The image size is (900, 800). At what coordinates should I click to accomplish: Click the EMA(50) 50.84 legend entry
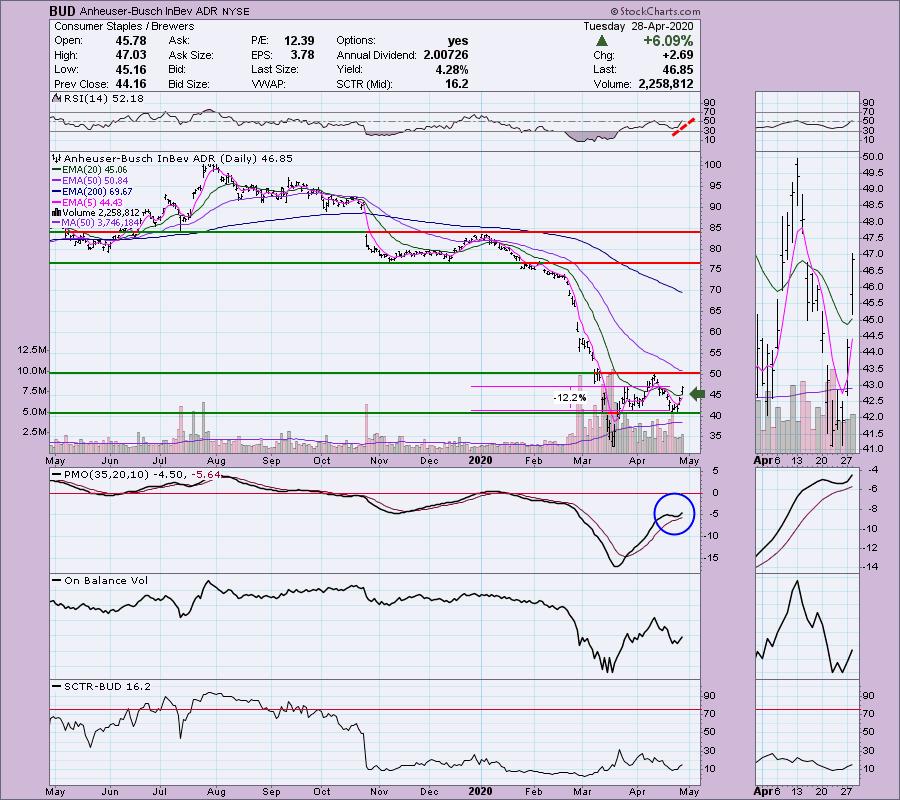tap(90, 181)
